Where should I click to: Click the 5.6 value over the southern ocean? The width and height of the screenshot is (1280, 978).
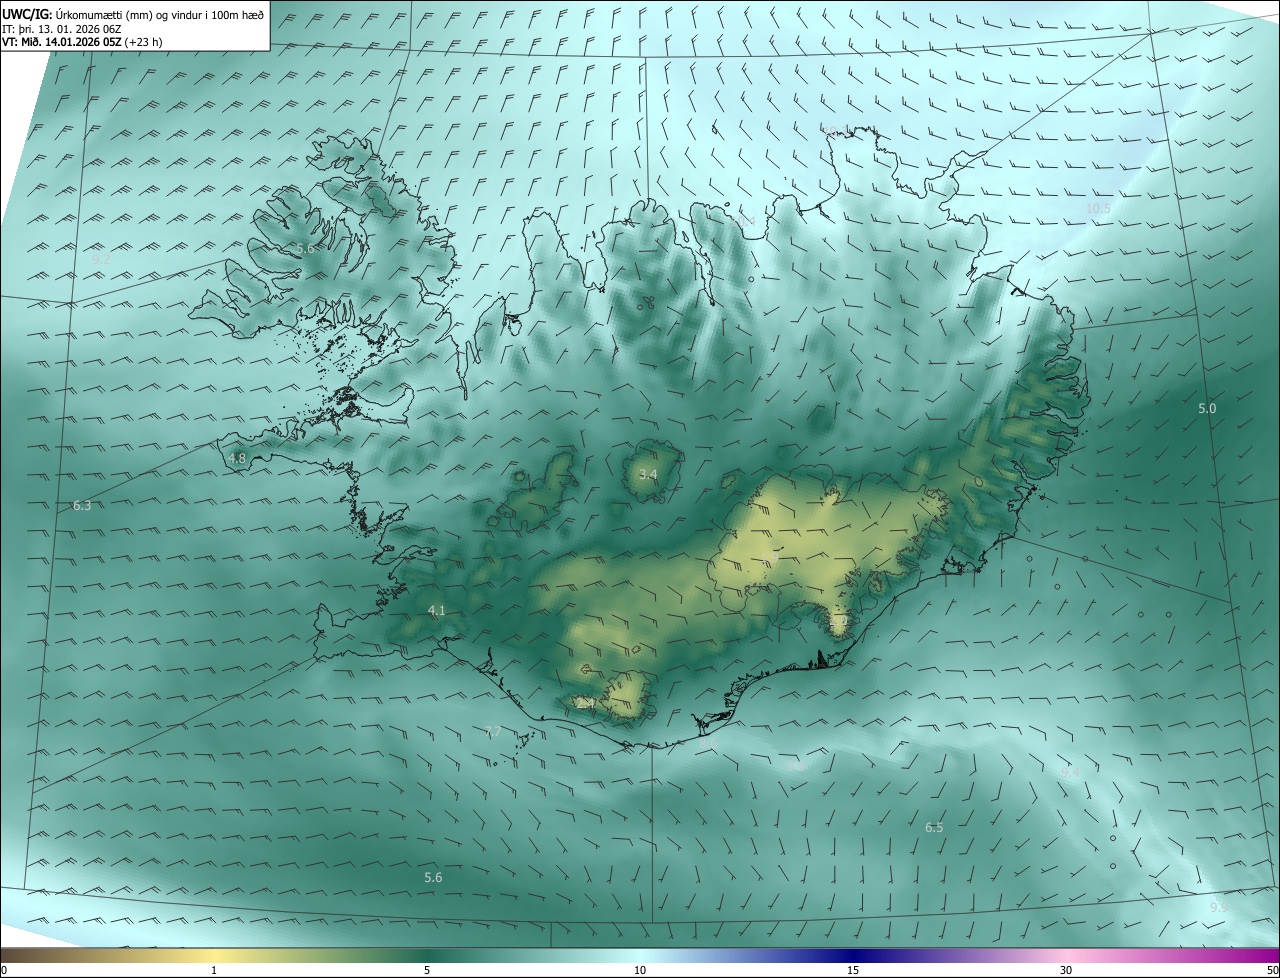click(x=433, y=877)
